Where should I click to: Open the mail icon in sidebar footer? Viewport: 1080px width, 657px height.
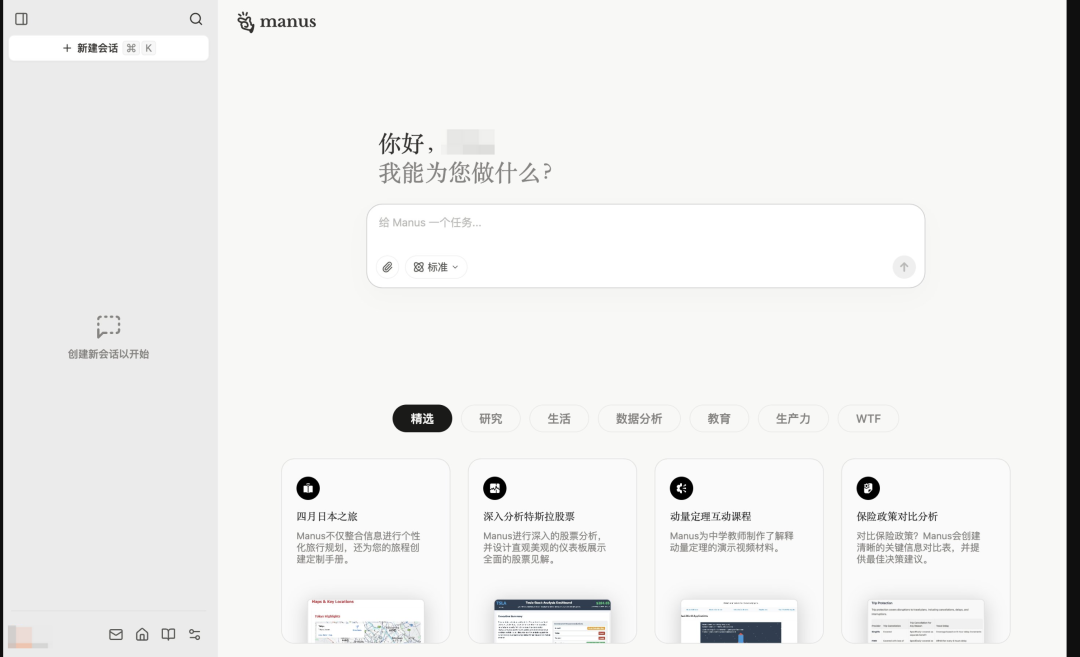[x=116, y=634]
